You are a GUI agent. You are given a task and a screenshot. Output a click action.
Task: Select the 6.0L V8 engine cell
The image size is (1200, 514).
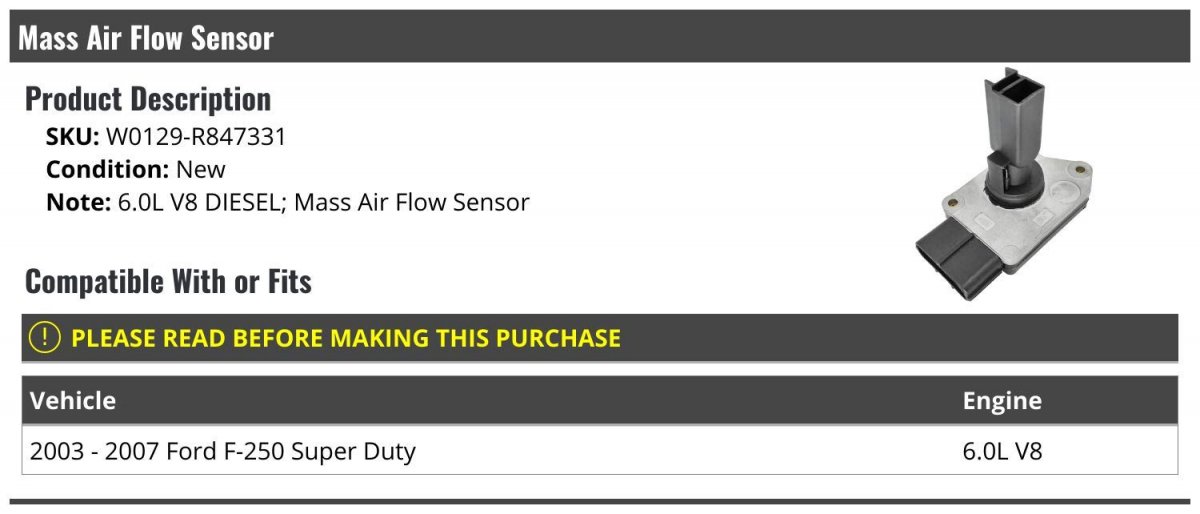click(1002, 451)
